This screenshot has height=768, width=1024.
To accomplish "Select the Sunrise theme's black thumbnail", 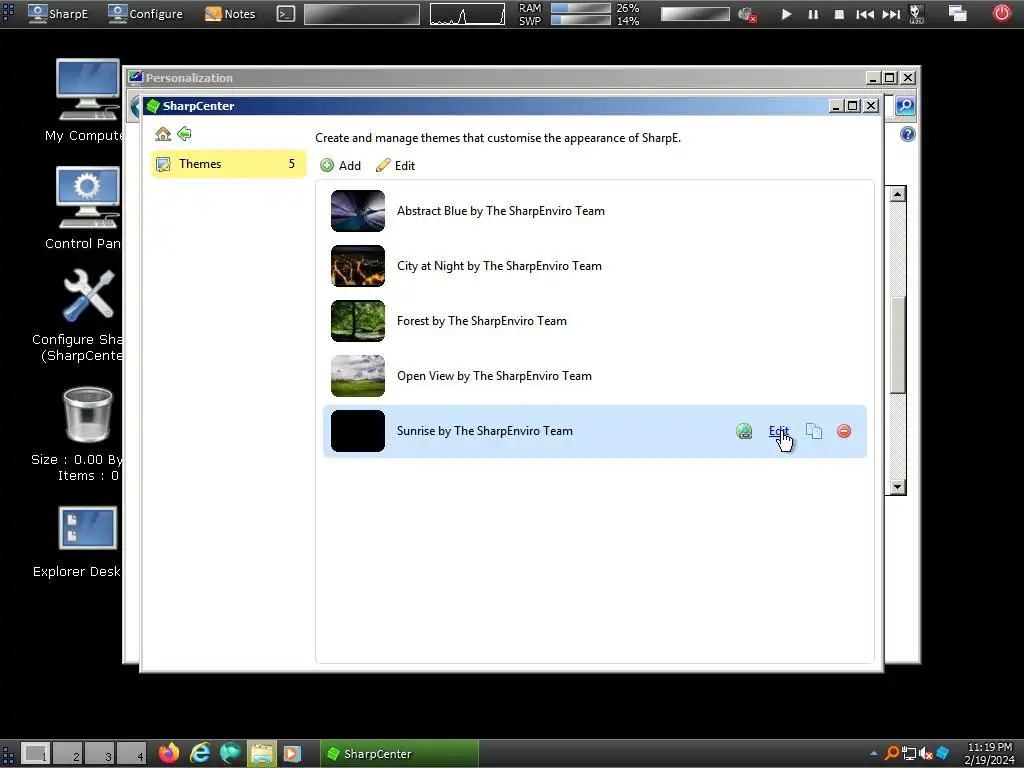I will coord(358,431).
